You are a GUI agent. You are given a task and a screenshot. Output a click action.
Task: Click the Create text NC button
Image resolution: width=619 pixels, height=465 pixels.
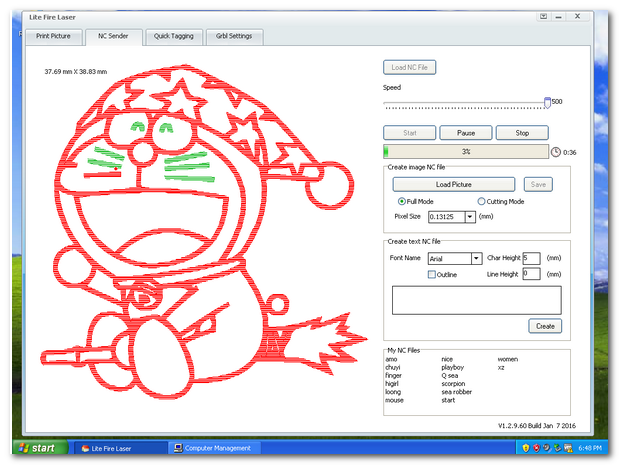coord(545,326)
